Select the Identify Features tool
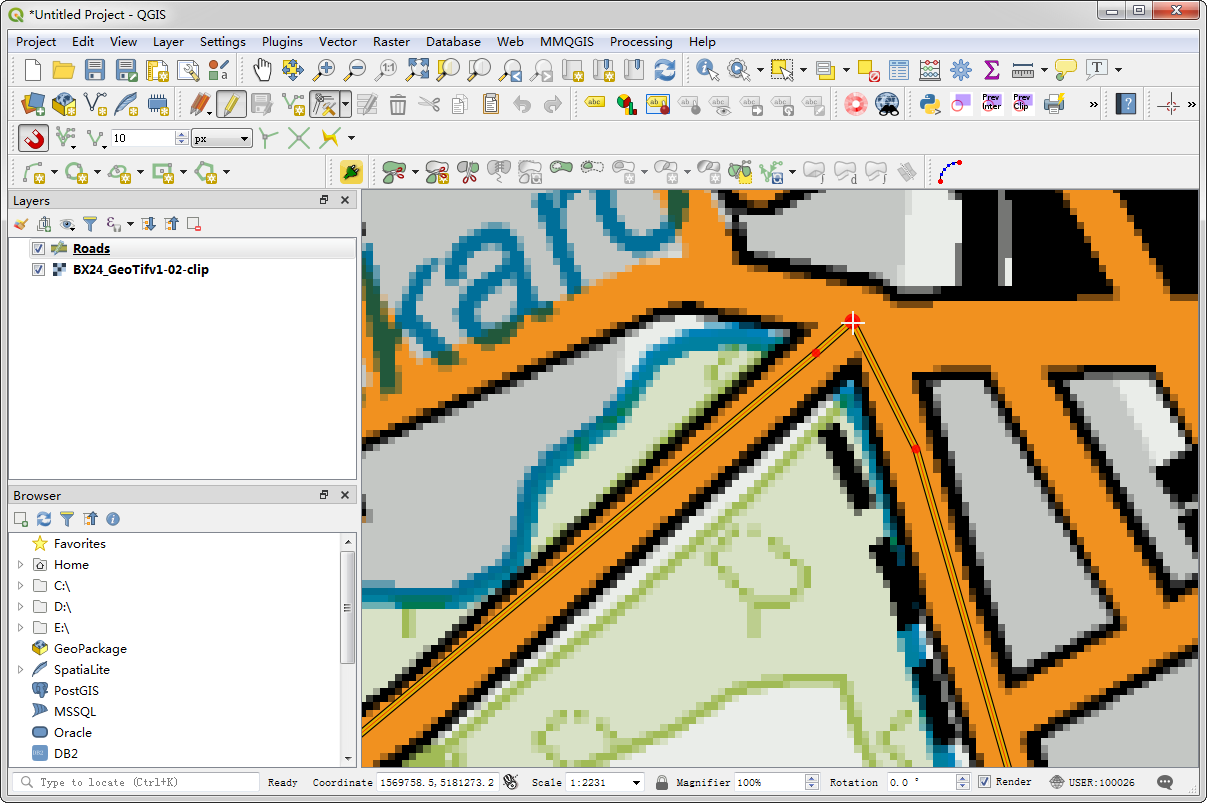1207x803 pixels. point(708,70)
